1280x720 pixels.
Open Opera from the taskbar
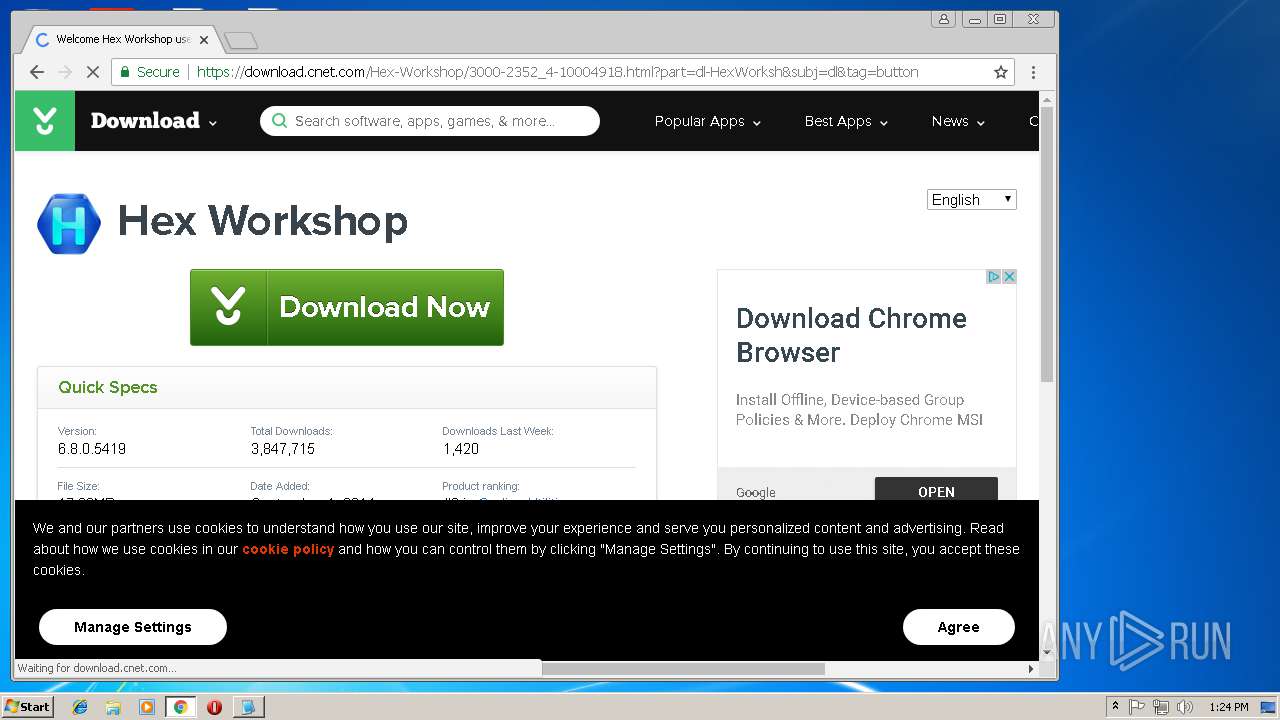point(214,707)
